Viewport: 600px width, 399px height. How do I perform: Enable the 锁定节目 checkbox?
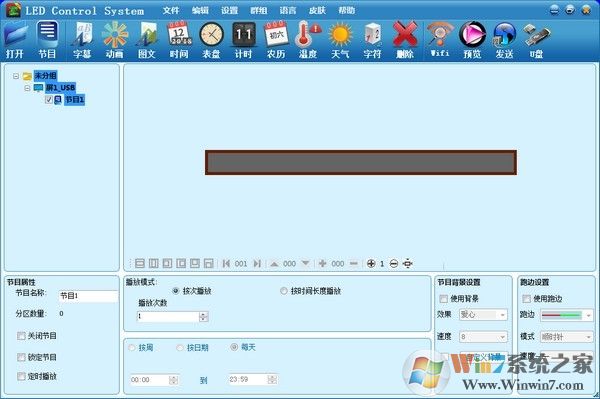(x=21, y=357)
